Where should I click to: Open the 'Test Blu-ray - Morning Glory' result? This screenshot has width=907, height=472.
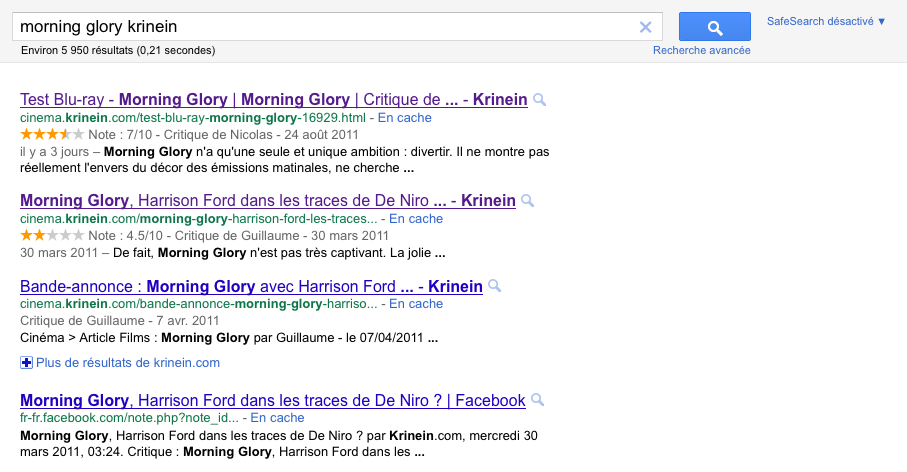(x=274, y=99)
